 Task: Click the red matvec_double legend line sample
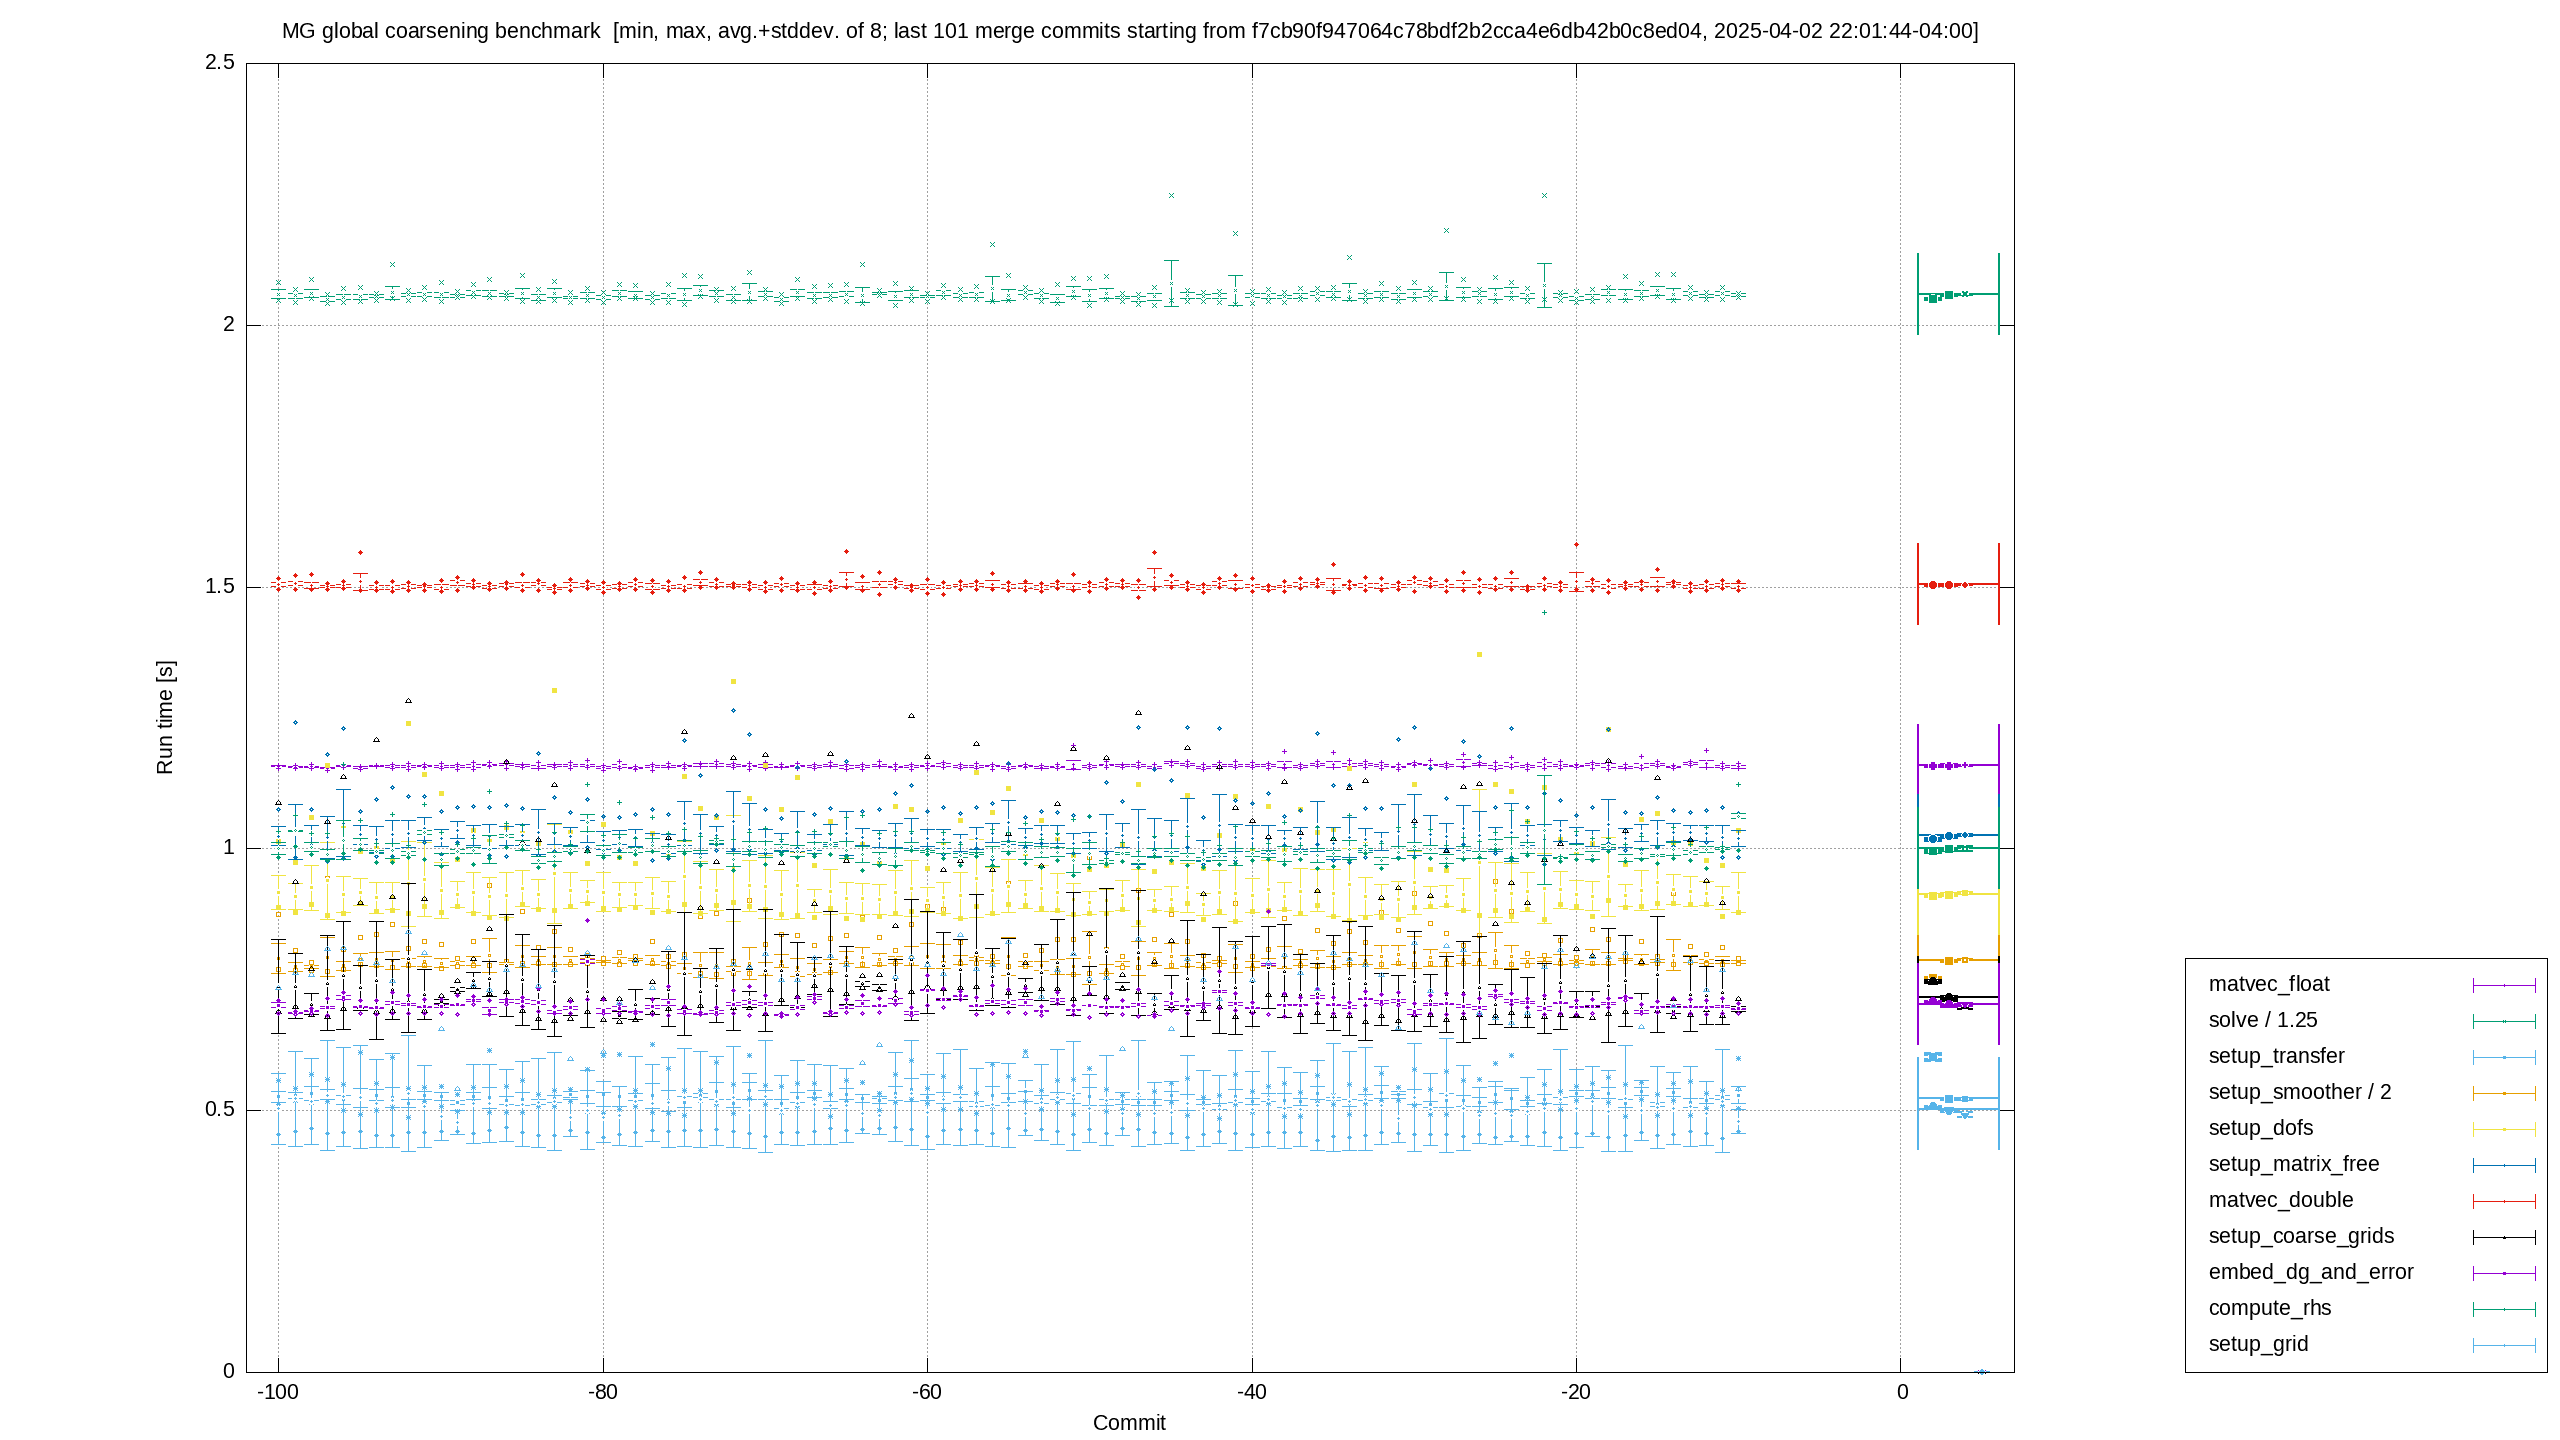(2504, 1201)
